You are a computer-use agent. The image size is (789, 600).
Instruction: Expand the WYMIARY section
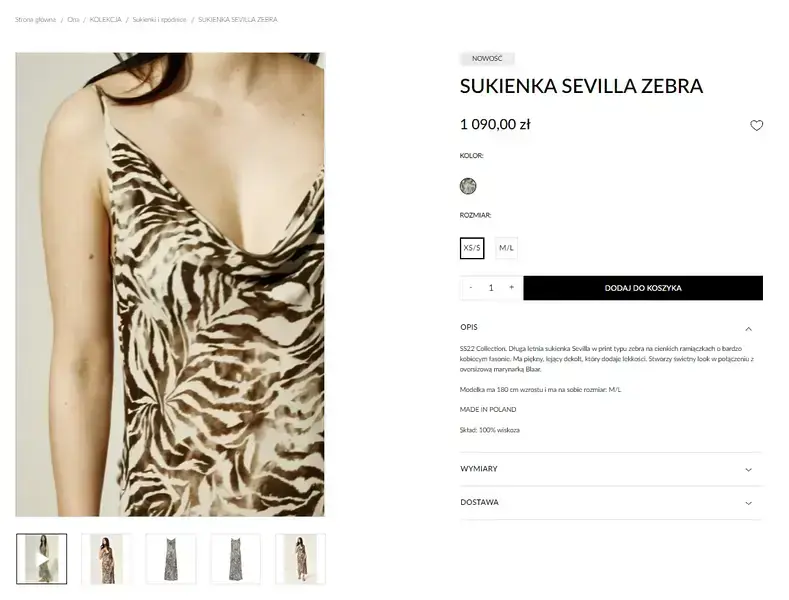pos(611,469)
